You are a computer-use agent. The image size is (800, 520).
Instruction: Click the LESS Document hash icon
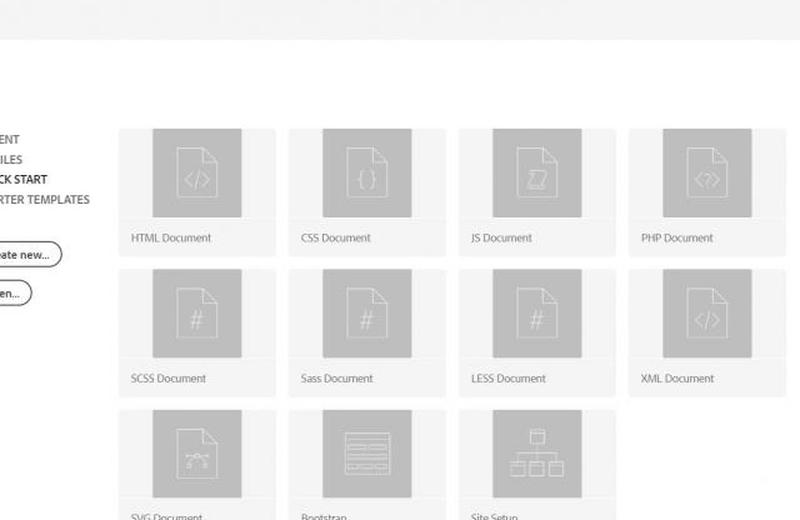pyautogui.click(x=537, y=312)
